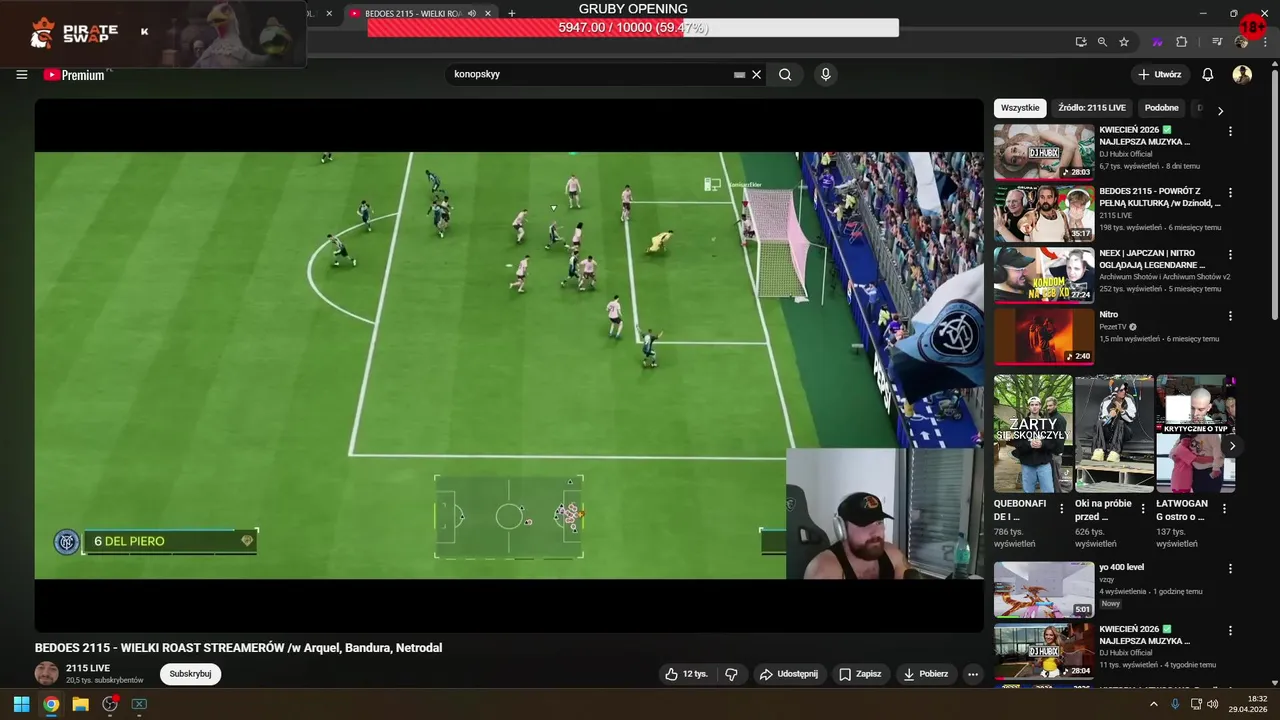Image resolution: width=1280 pixels, height=720 pixels.
Task: Dislike the video with thumbs-down
Action: pos(731,674)
